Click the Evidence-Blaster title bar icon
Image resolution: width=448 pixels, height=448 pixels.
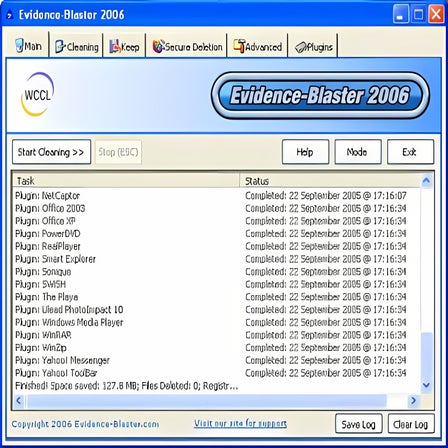click(x=10, y=15)
